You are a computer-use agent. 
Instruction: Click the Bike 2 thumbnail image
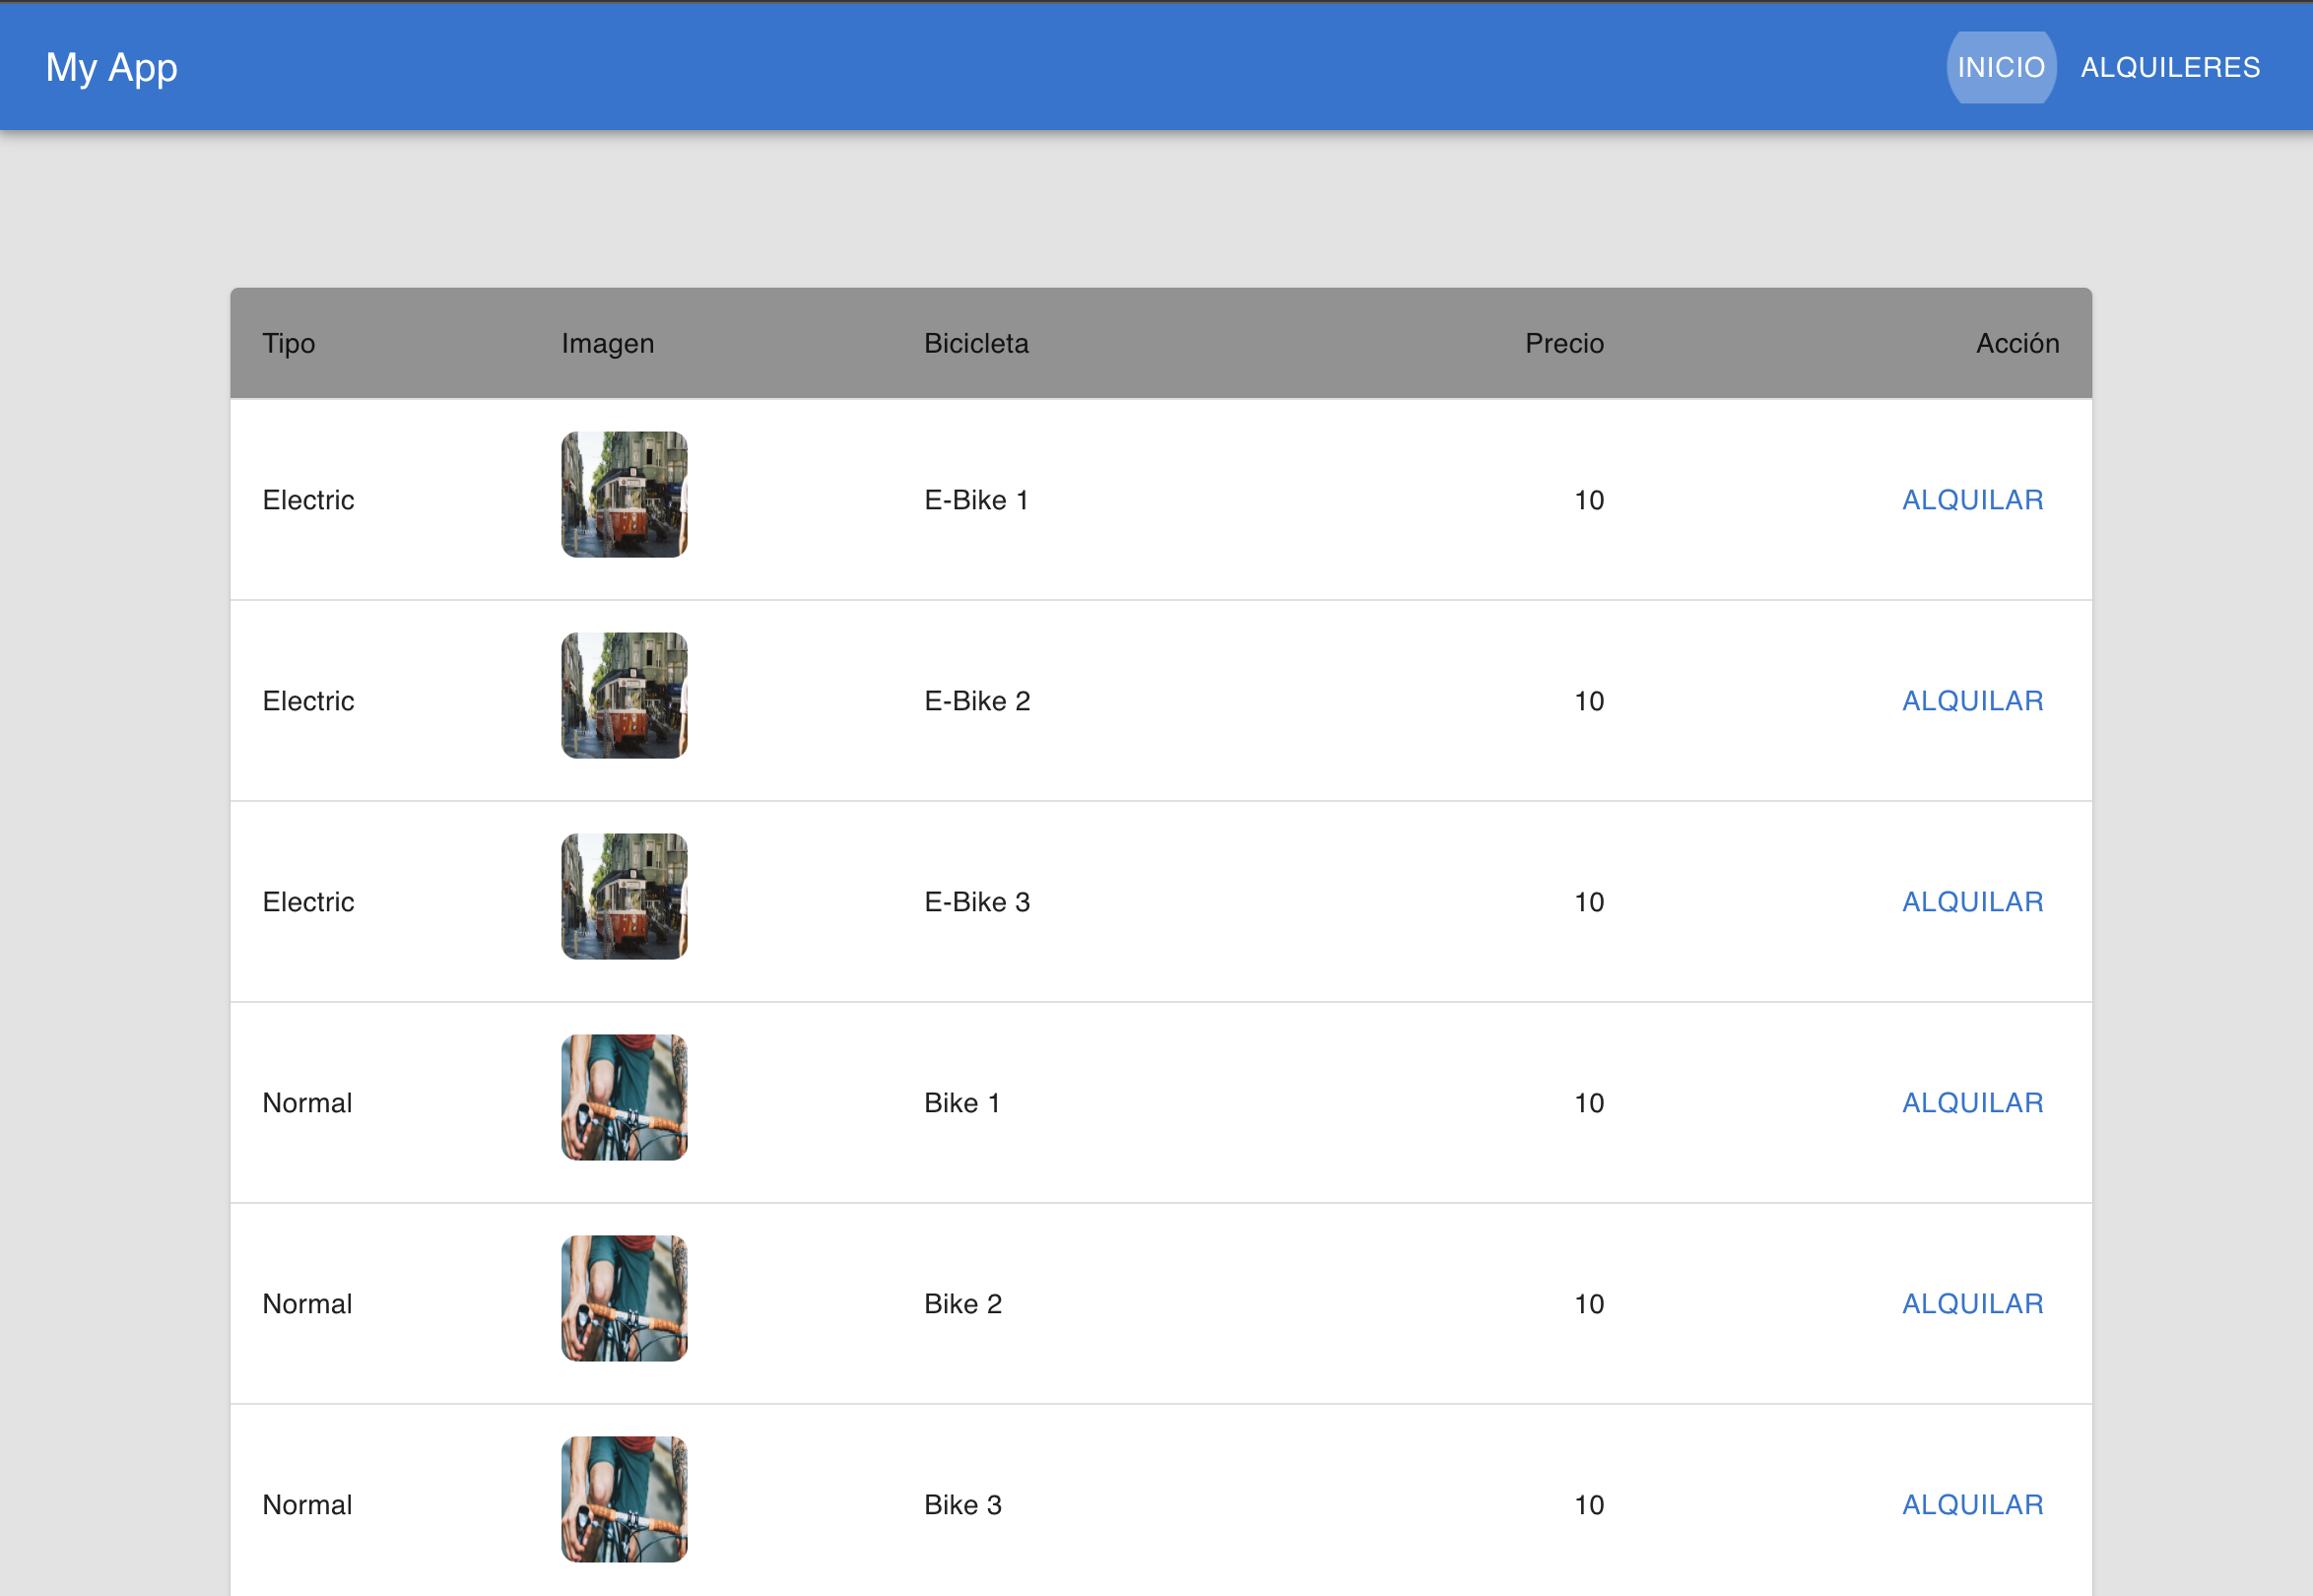[624, 1299]
